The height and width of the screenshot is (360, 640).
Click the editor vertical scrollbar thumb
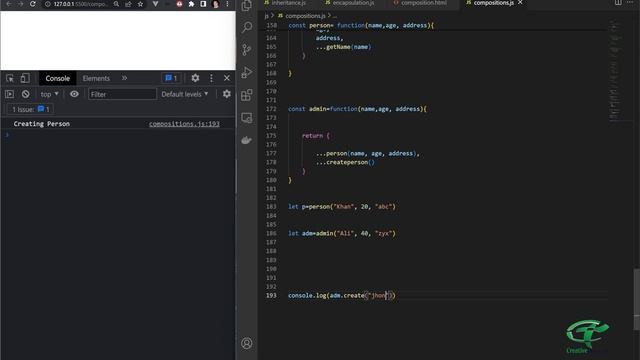[636, 298]
